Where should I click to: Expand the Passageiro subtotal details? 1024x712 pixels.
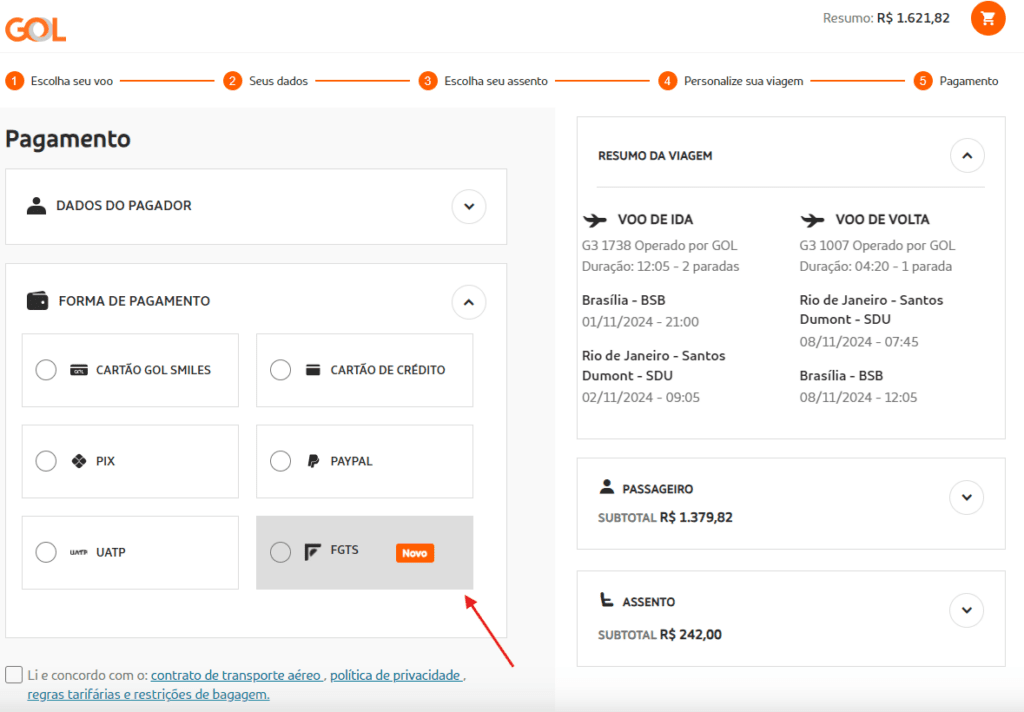click(x=966, y=497)
